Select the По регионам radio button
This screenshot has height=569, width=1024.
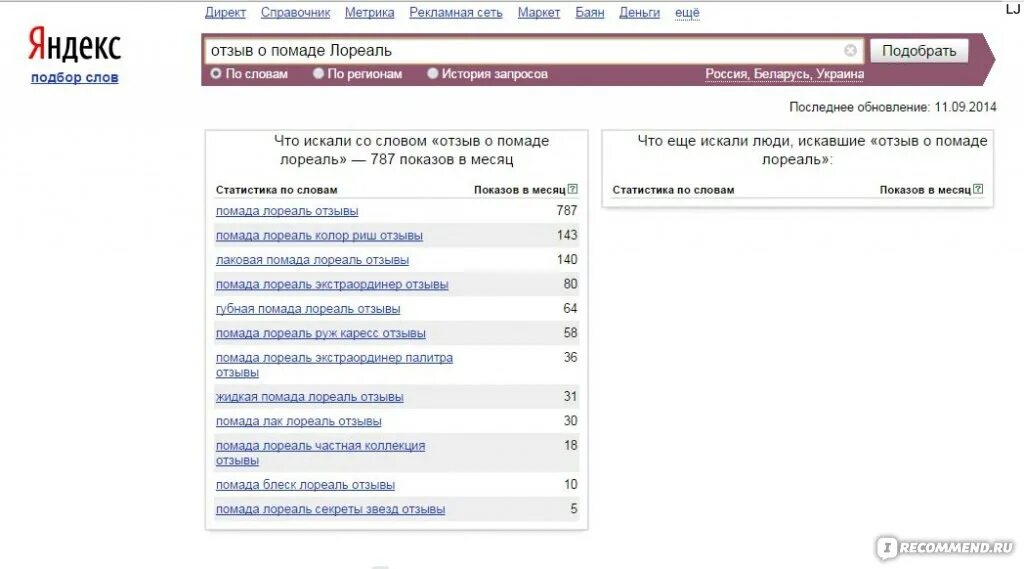pos(318,74)
